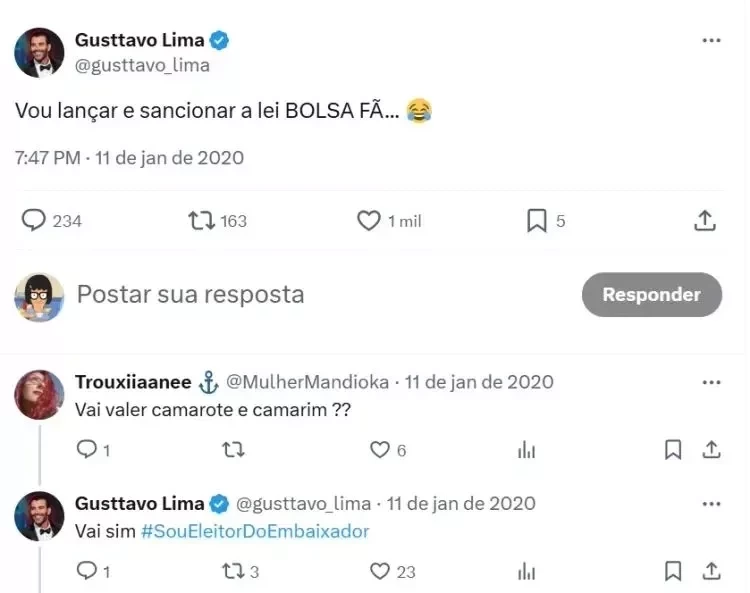The width and height of the screenshot is (750, 593).
Task: Open more options on Trouxiiaanee's reply
Action: (711, 382)
